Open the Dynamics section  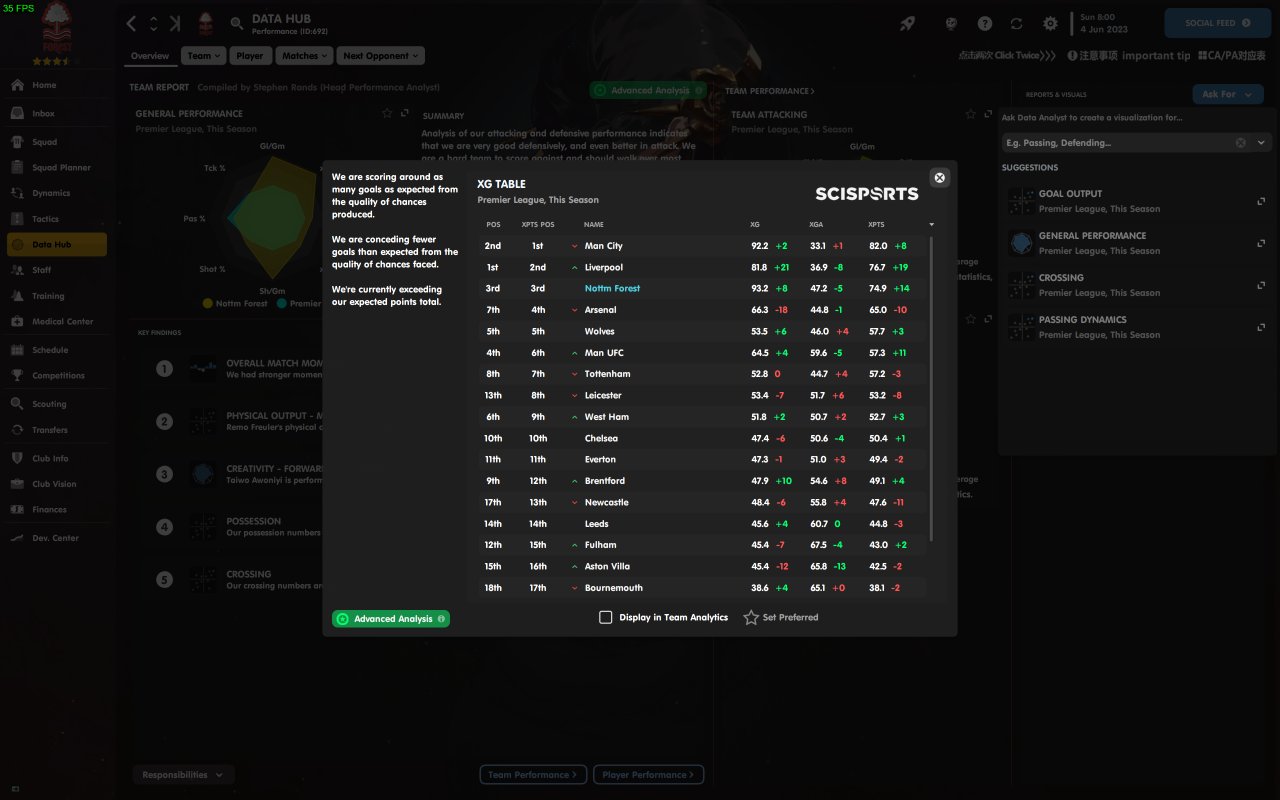point(53,193)
